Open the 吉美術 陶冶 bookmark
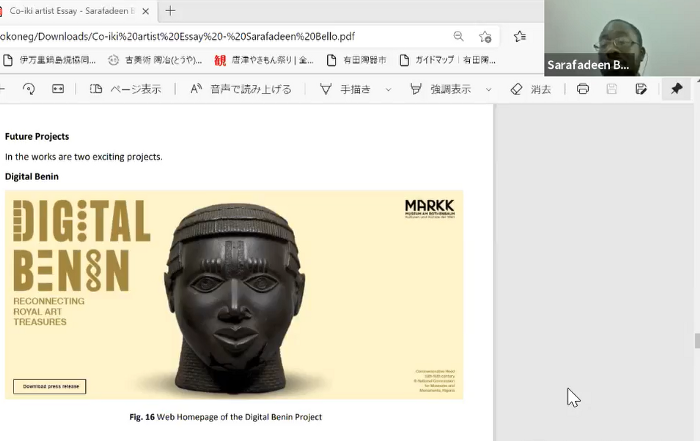This screenshot has height=441, width=700. 156,60
